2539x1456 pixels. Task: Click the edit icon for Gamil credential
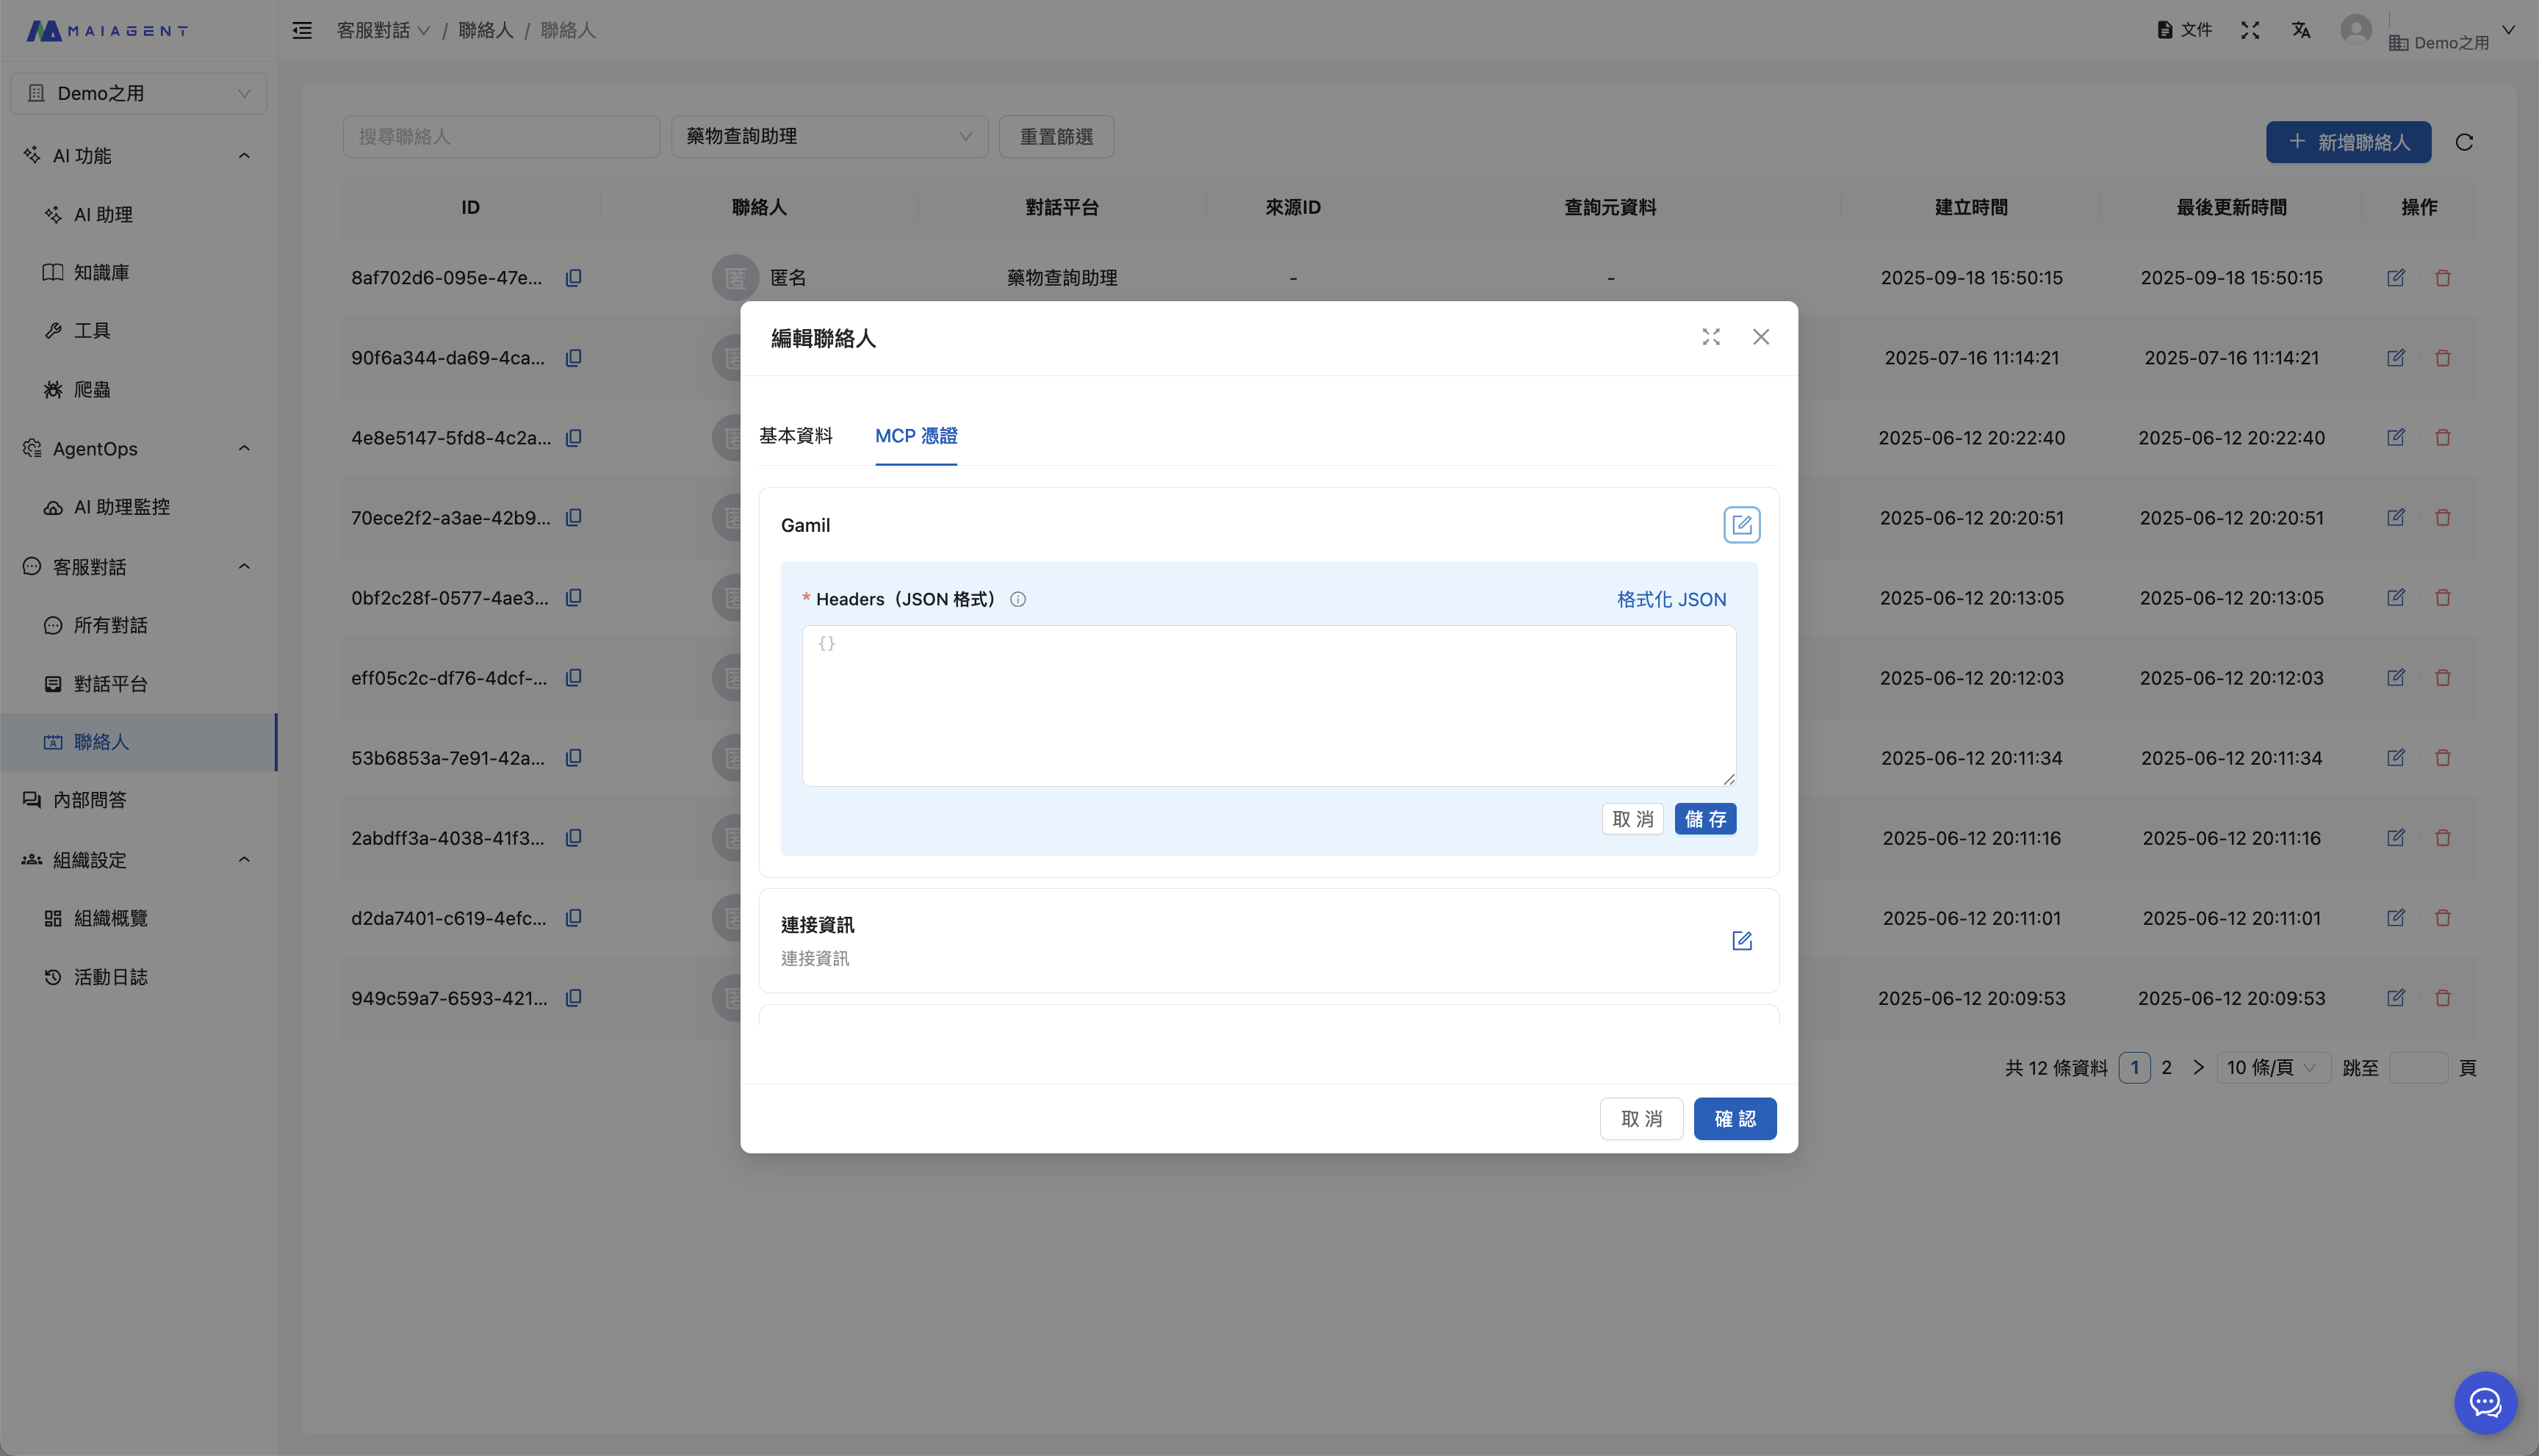[1741, 525]
